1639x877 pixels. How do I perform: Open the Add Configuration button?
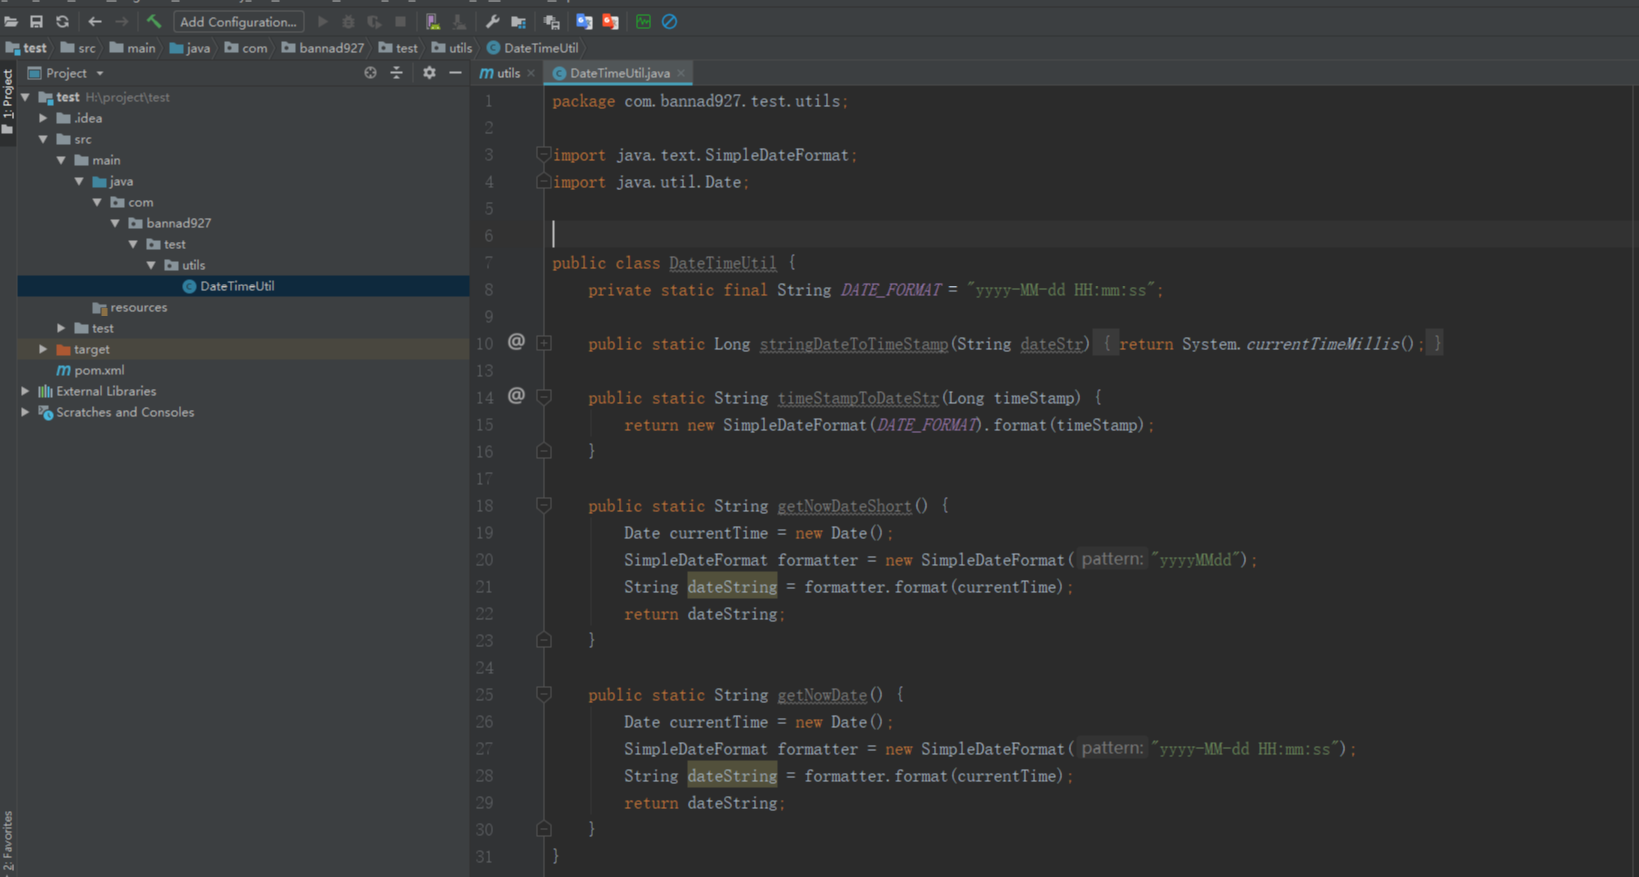[239, 21]
